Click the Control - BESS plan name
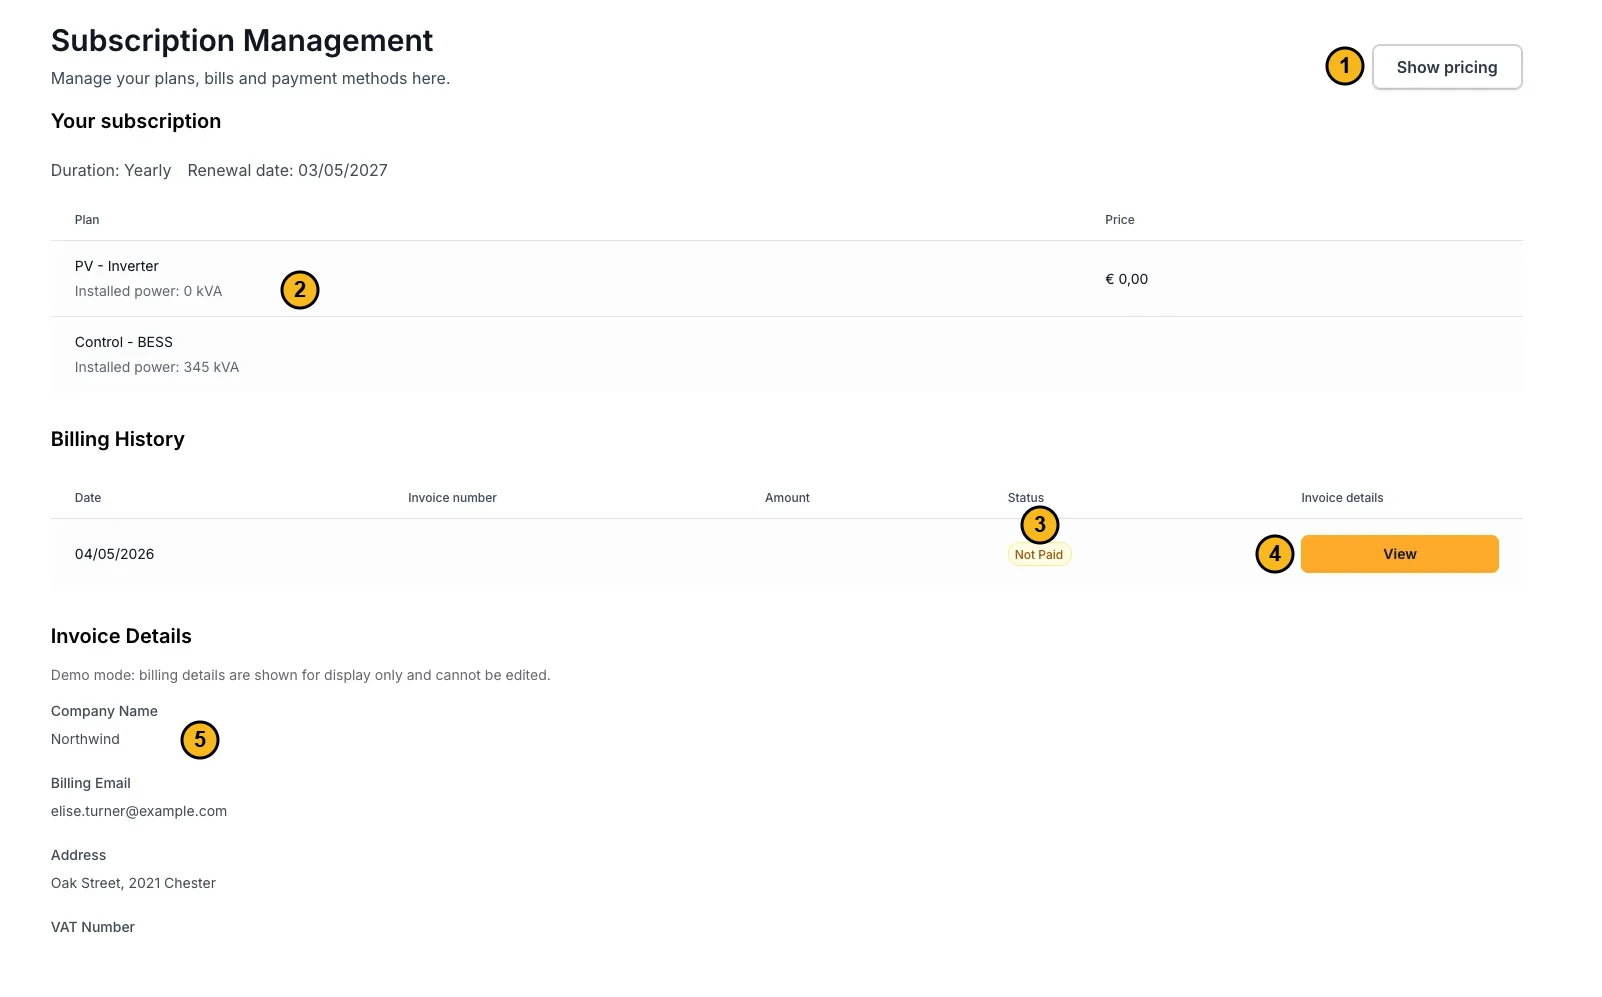This screenshot has height=997, width=1602. (124, 342)
